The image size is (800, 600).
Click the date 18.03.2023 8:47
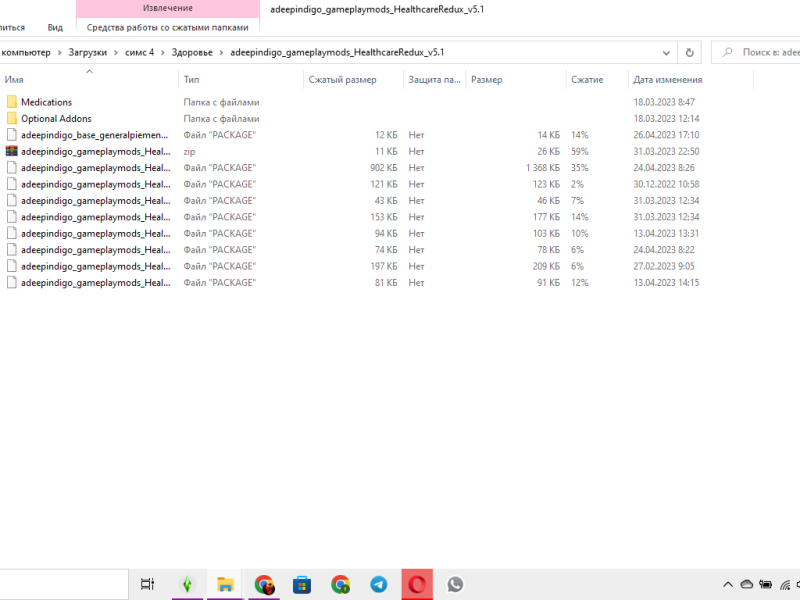(x=664, y=102)
